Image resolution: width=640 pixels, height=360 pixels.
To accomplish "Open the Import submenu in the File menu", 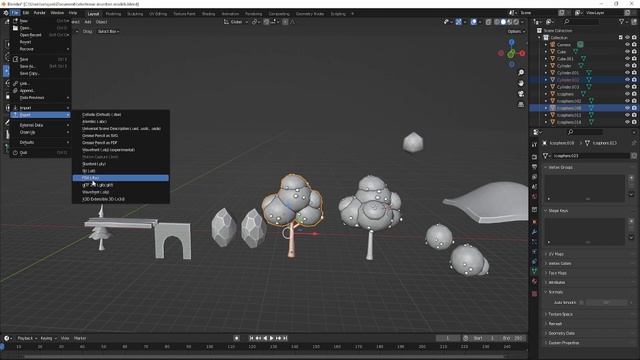I will [40, 108].
